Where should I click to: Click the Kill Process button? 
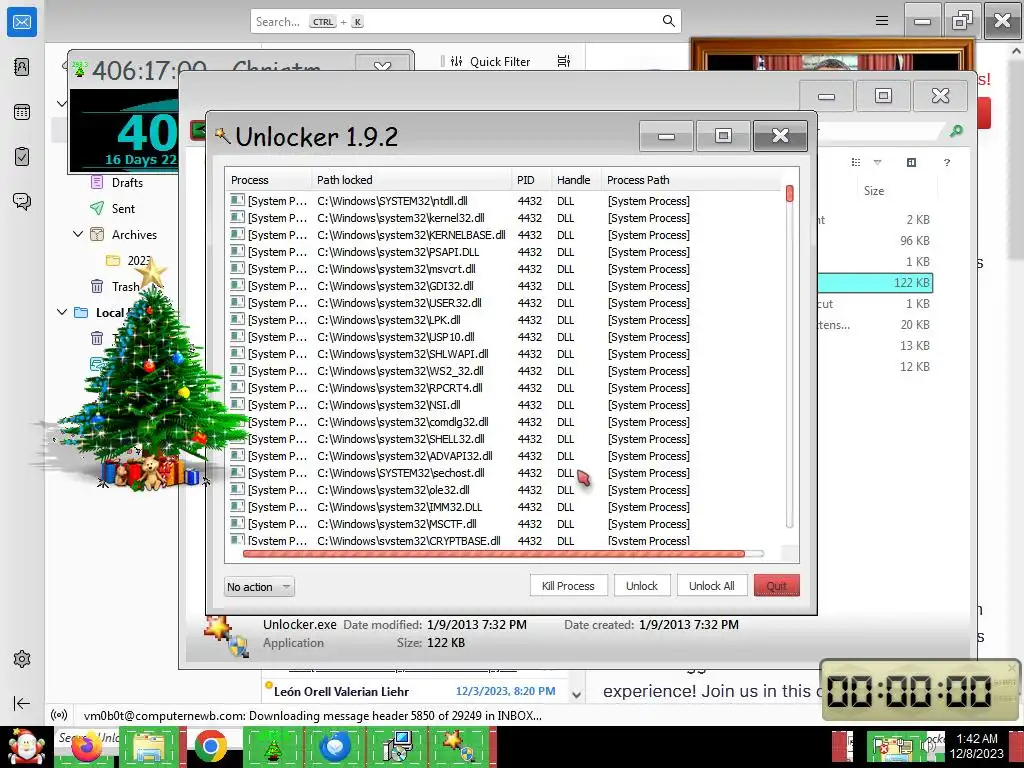point(568,586)
